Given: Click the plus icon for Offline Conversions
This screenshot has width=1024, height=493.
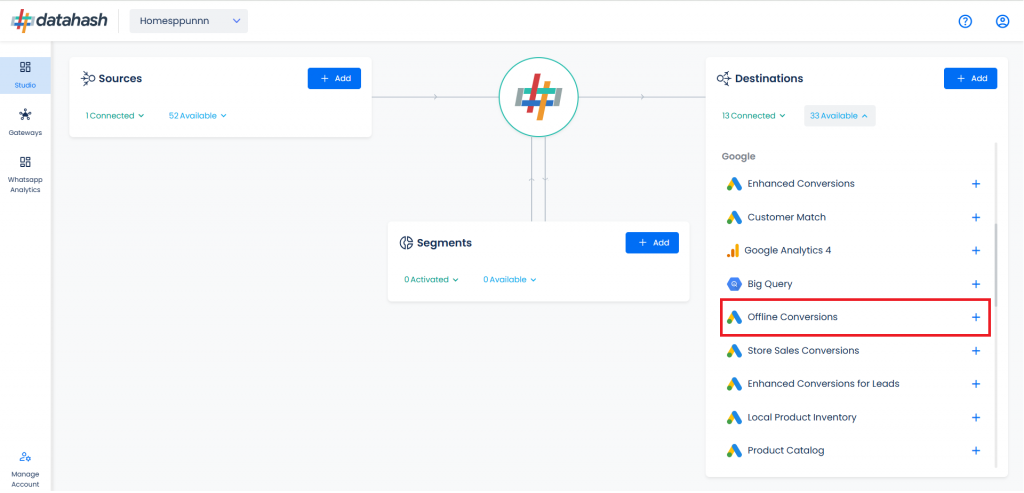Looking at the screenshot, I should coord(976,317).
